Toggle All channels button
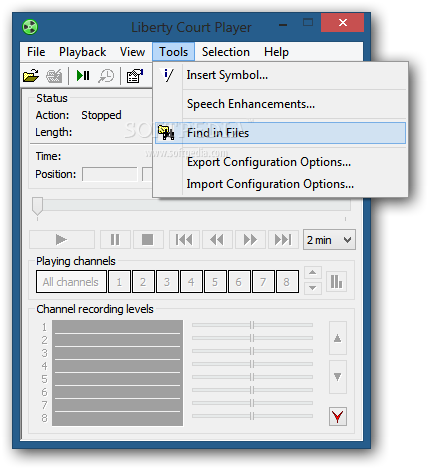429x469 pixels. coord(71,282)
